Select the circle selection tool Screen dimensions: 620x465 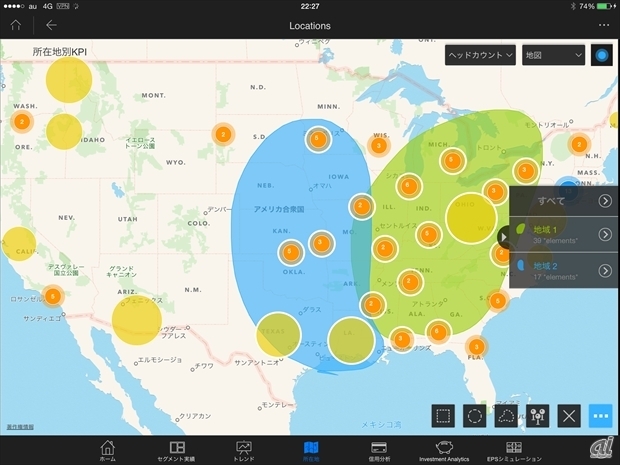[474, 416]
